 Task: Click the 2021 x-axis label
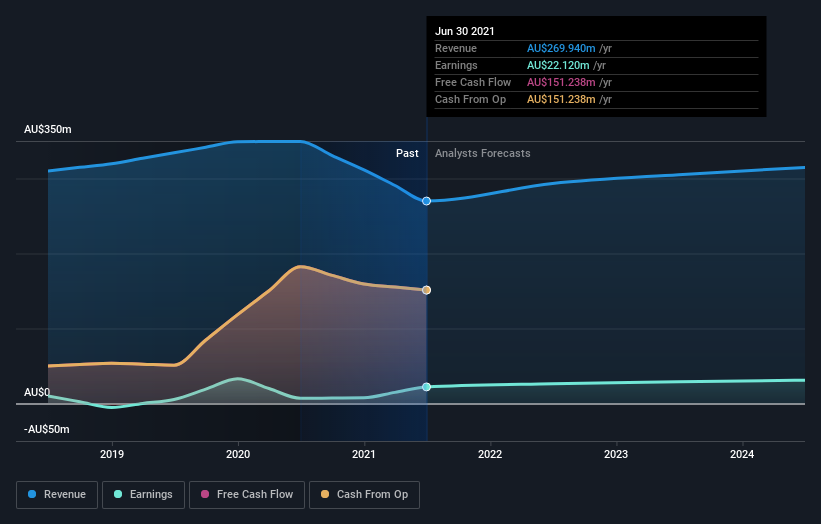[x=364, y=454]
